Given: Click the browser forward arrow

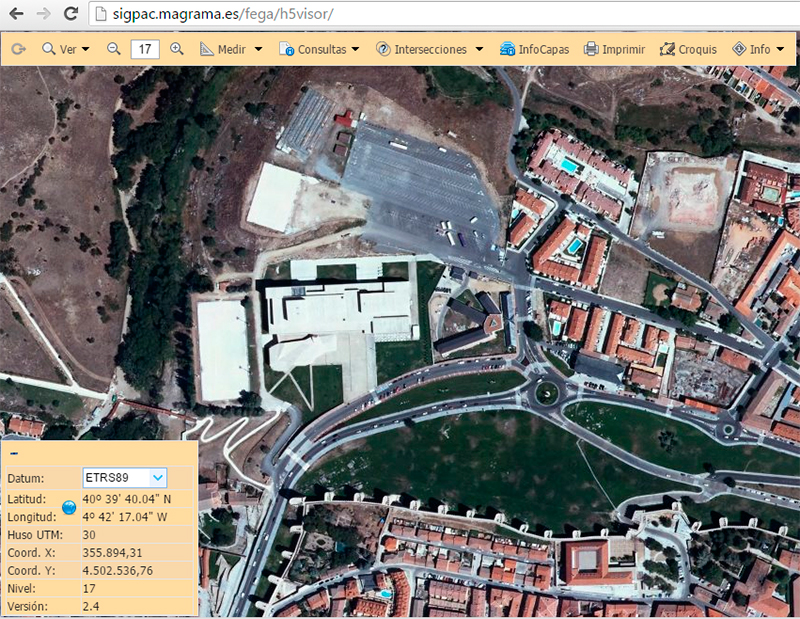Looking at the screenshot, I should 42,14.
